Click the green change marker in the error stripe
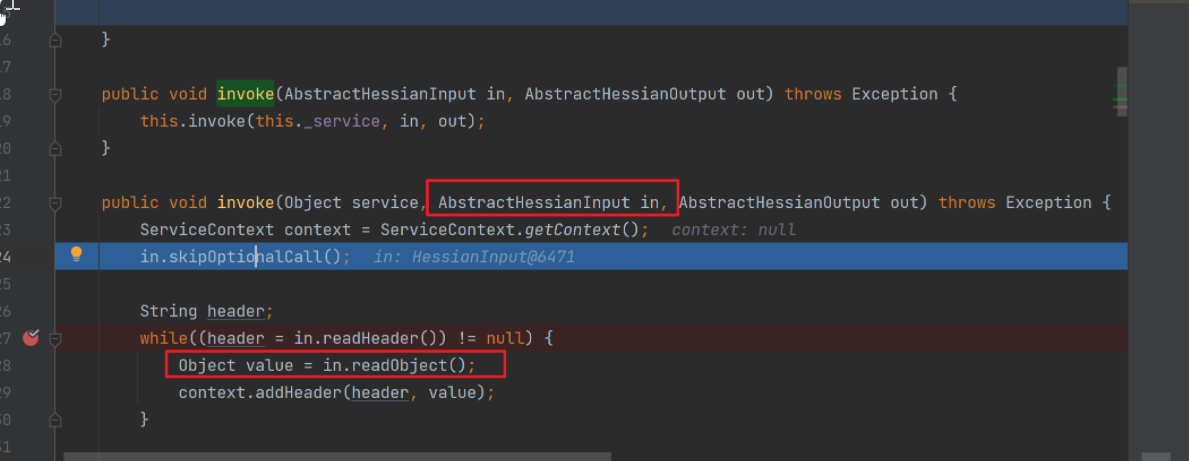Image resolution: width=1189 pixels, height=461 pixels. pos(1120,101)
